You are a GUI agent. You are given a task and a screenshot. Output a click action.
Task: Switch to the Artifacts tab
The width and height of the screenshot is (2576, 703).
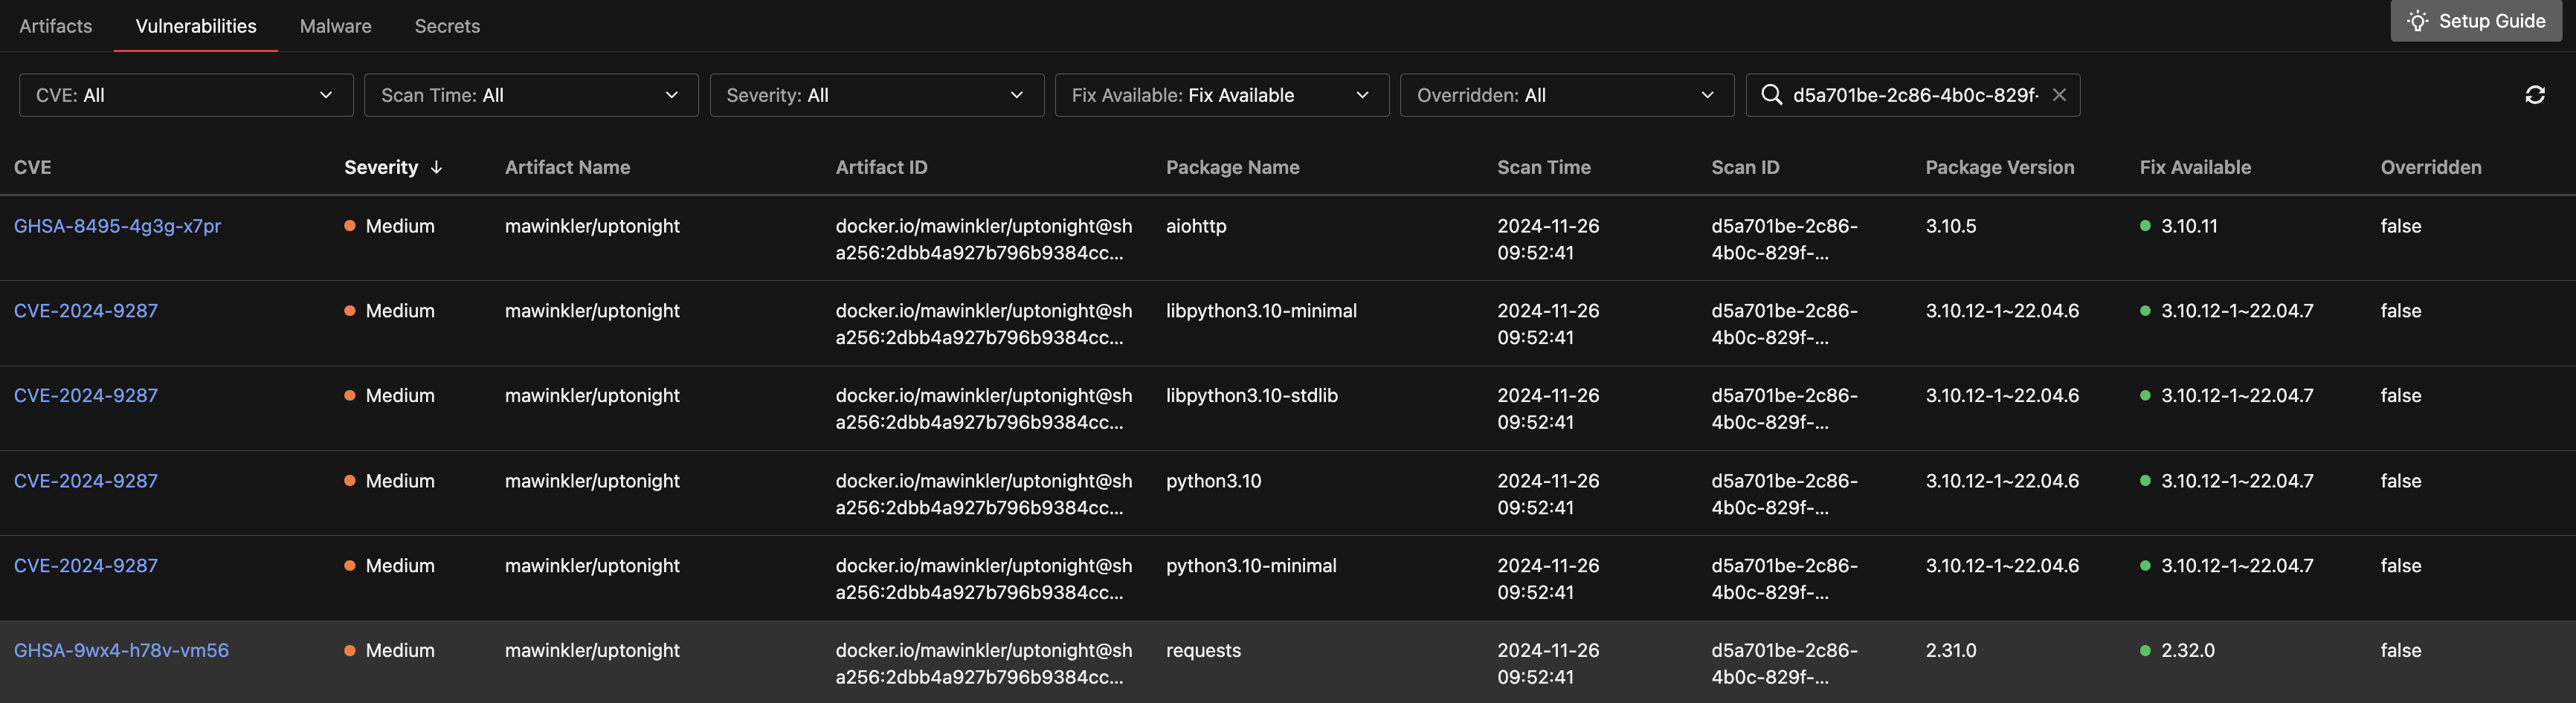(x=56, y=26)
